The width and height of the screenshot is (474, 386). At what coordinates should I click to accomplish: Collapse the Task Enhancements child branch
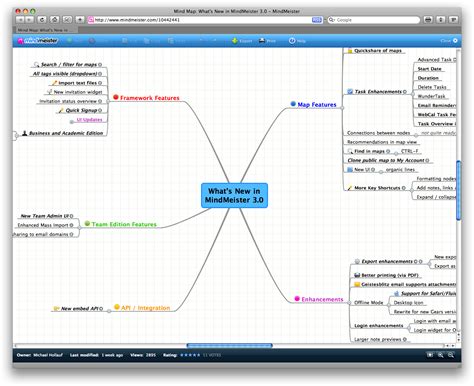[x=413, y=95]
